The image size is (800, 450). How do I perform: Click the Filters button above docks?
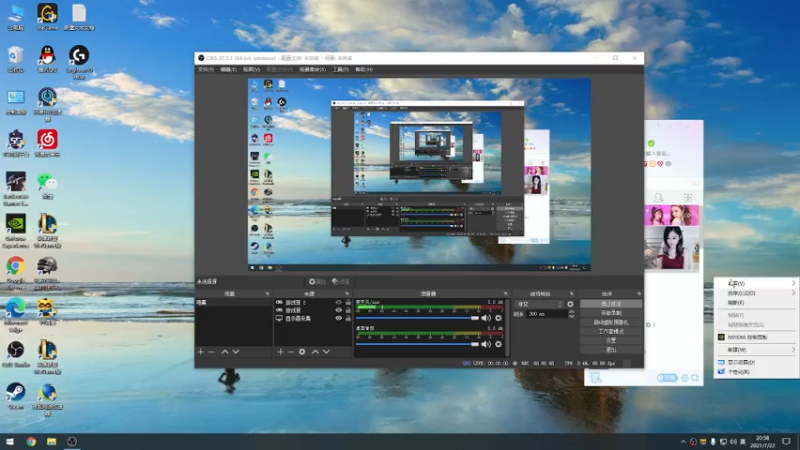point(341,282)
